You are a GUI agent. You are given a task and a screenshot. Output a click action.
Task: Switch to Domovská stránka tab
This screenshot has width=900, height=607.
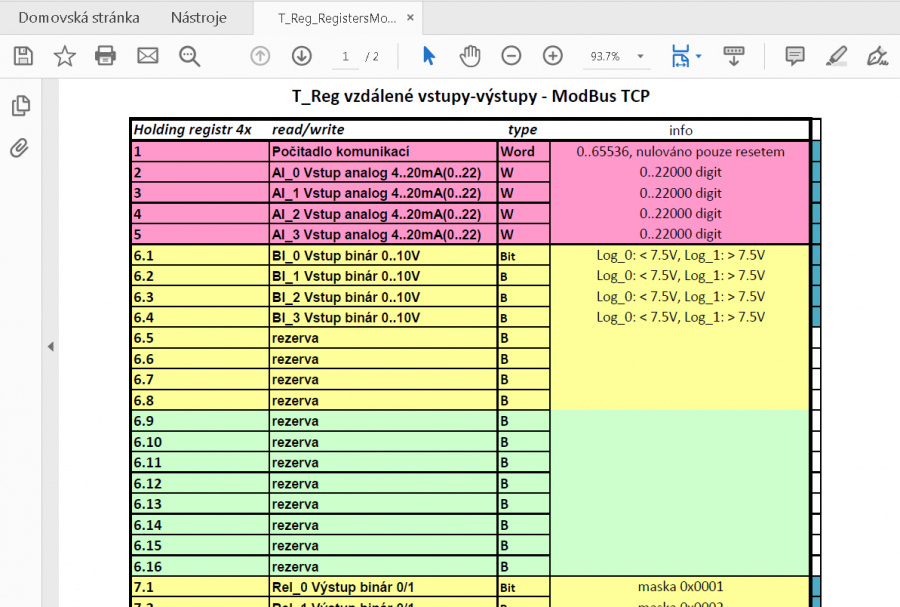click(79, 18)
